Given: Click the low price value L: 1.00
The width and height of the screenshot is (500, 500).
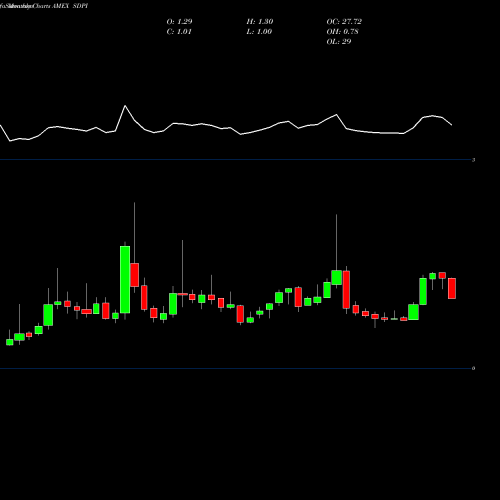Looking at the screenshot, I should (x=259, y=32).
